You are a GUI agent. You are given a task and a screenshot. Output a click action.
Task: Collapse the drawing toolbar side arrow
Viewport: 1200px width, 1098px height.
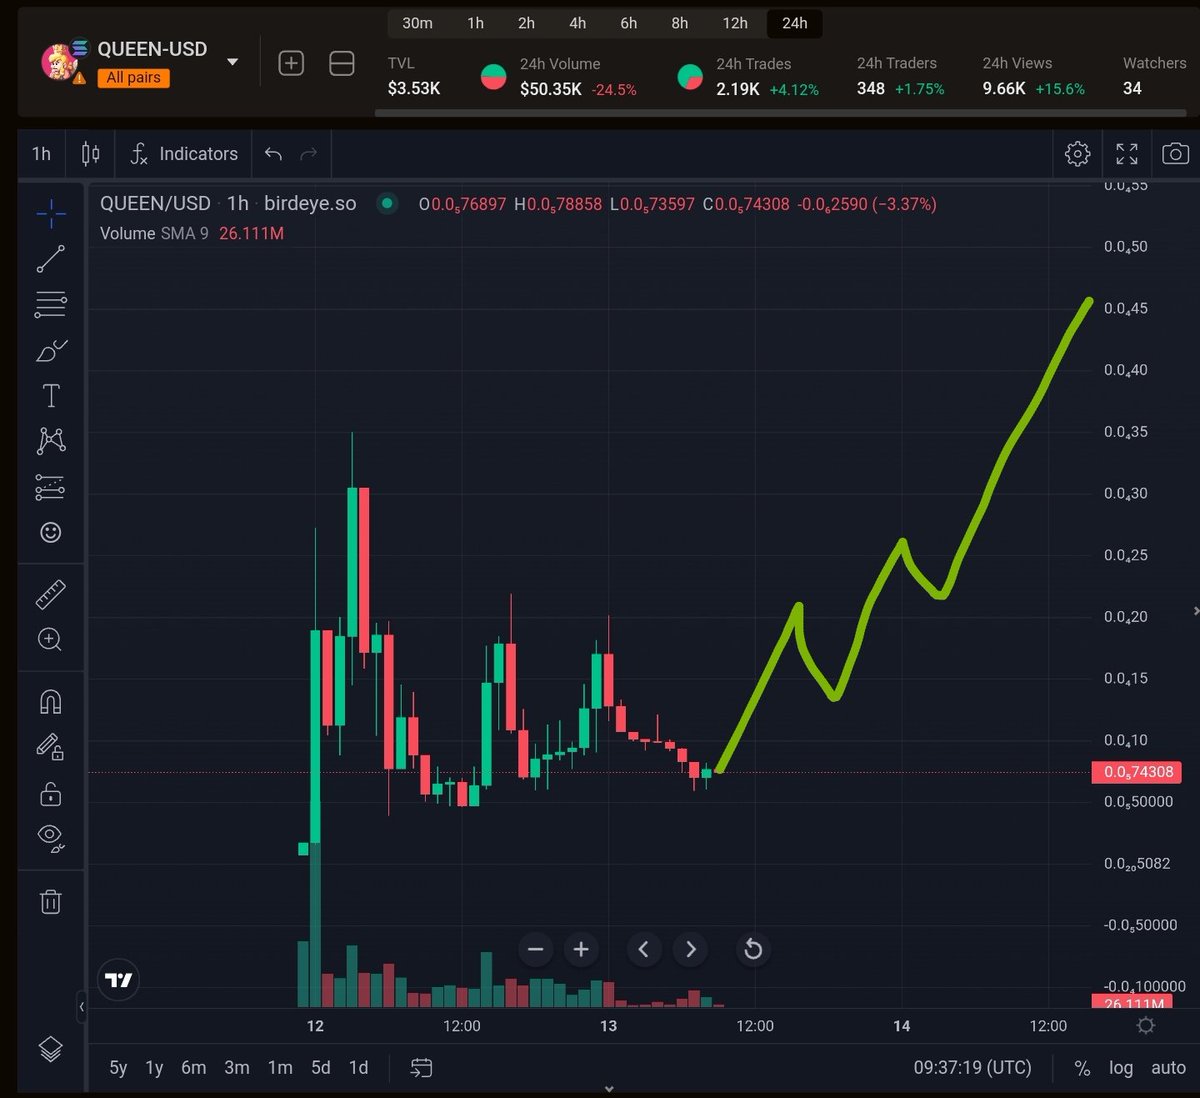[x=81, y=1007]
